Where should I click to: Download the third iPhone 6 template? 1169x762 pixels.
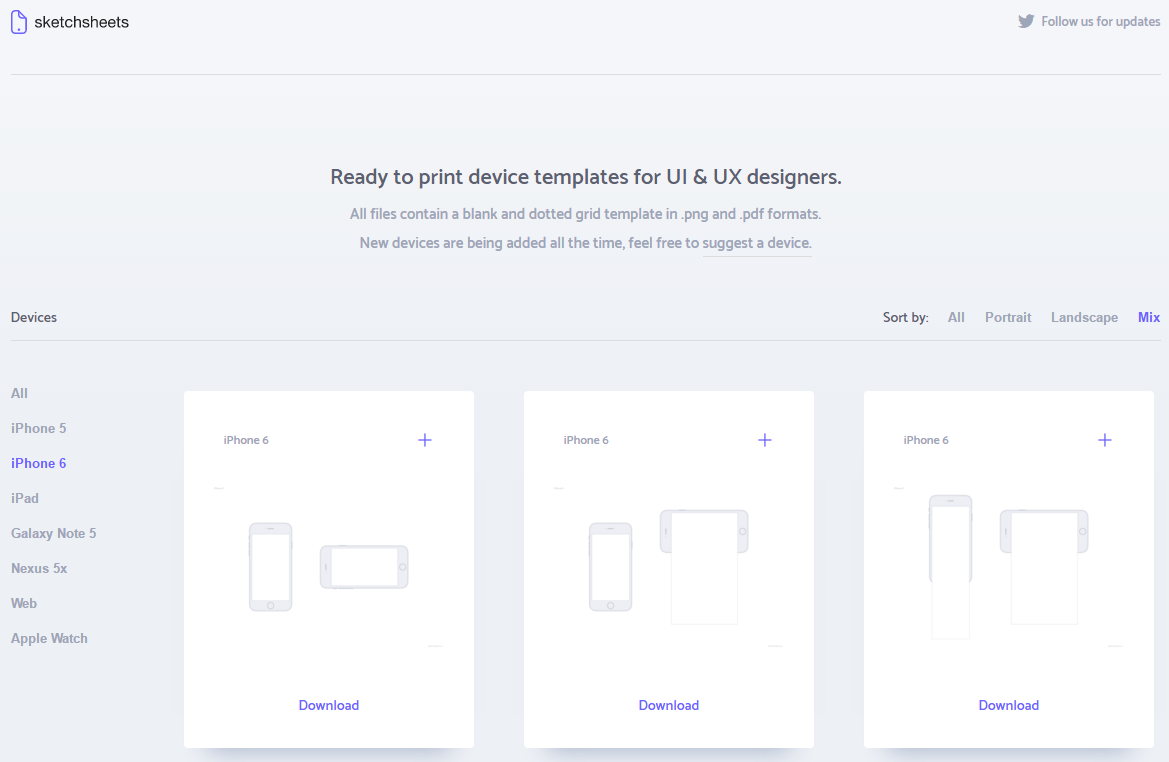pyautogui.click(x=1009, y=705)
